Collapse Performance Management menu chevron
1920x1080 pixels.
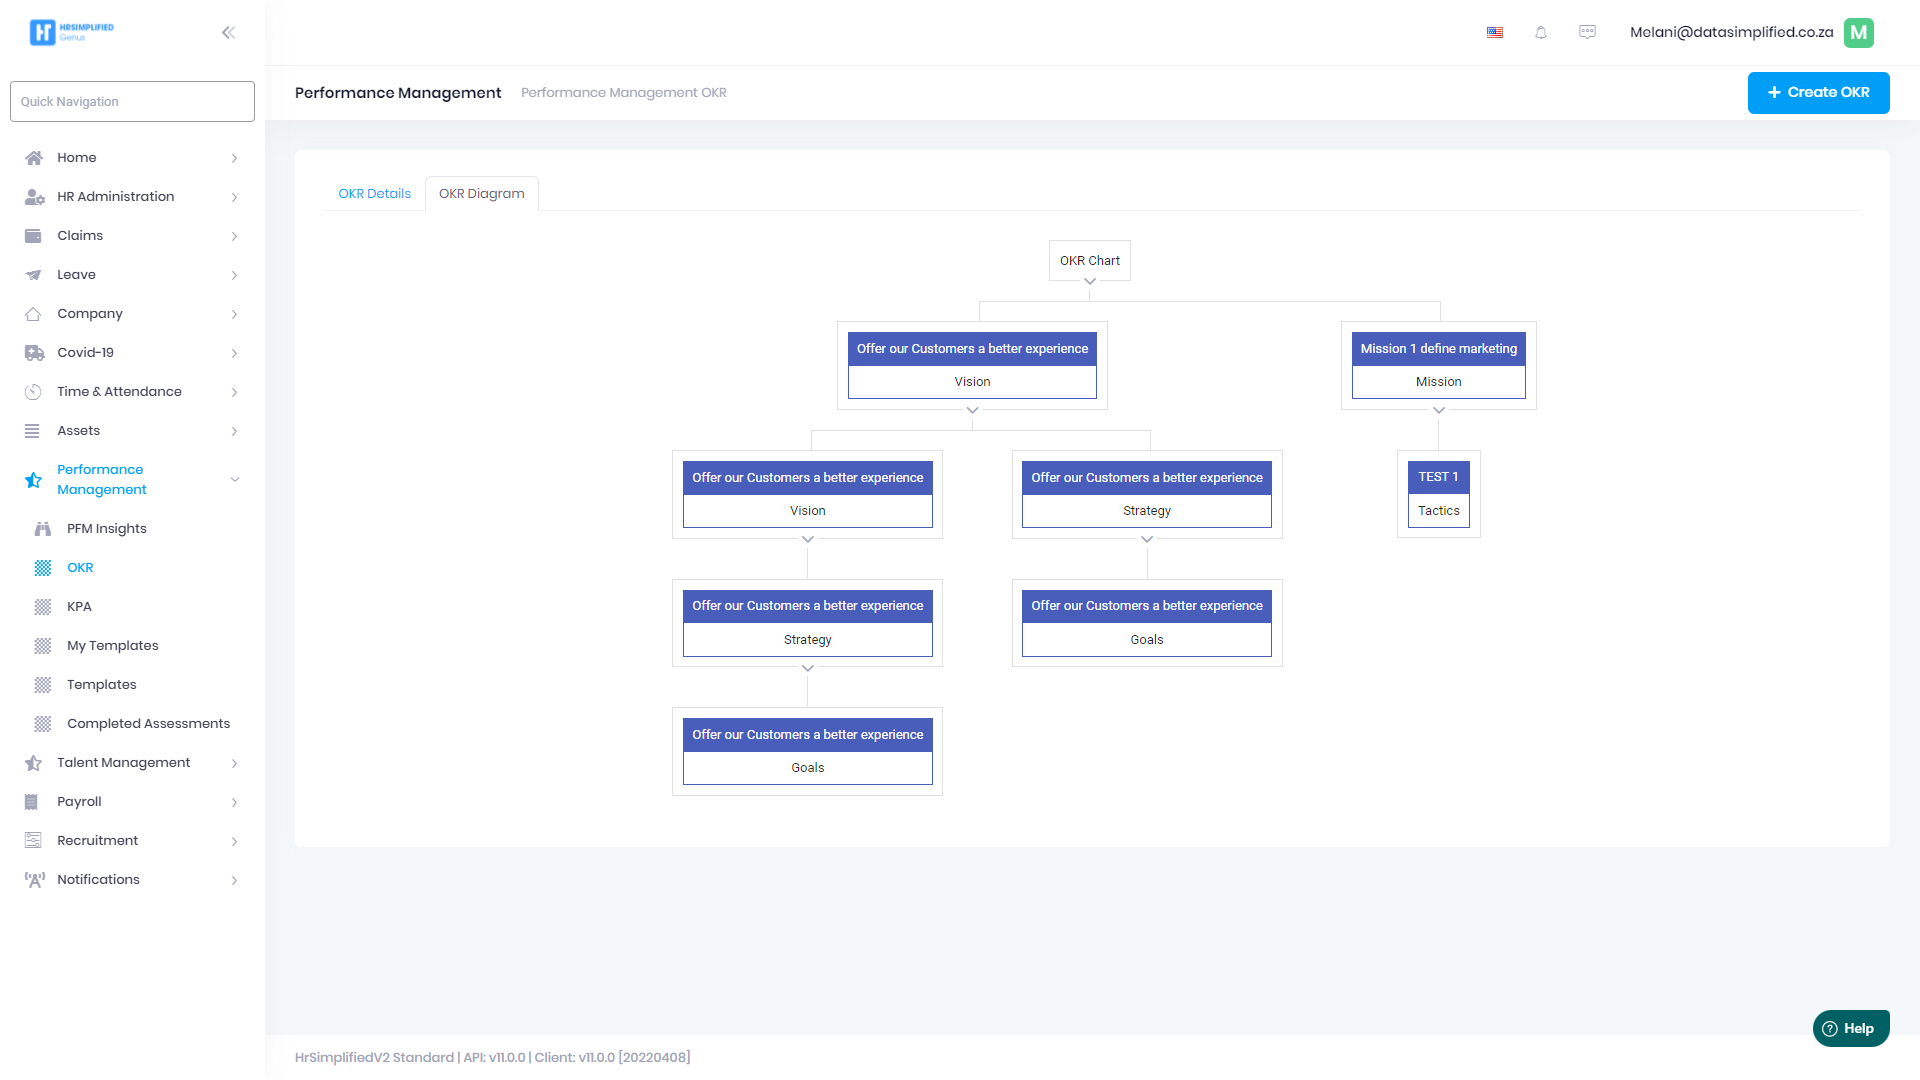(235, 480)
